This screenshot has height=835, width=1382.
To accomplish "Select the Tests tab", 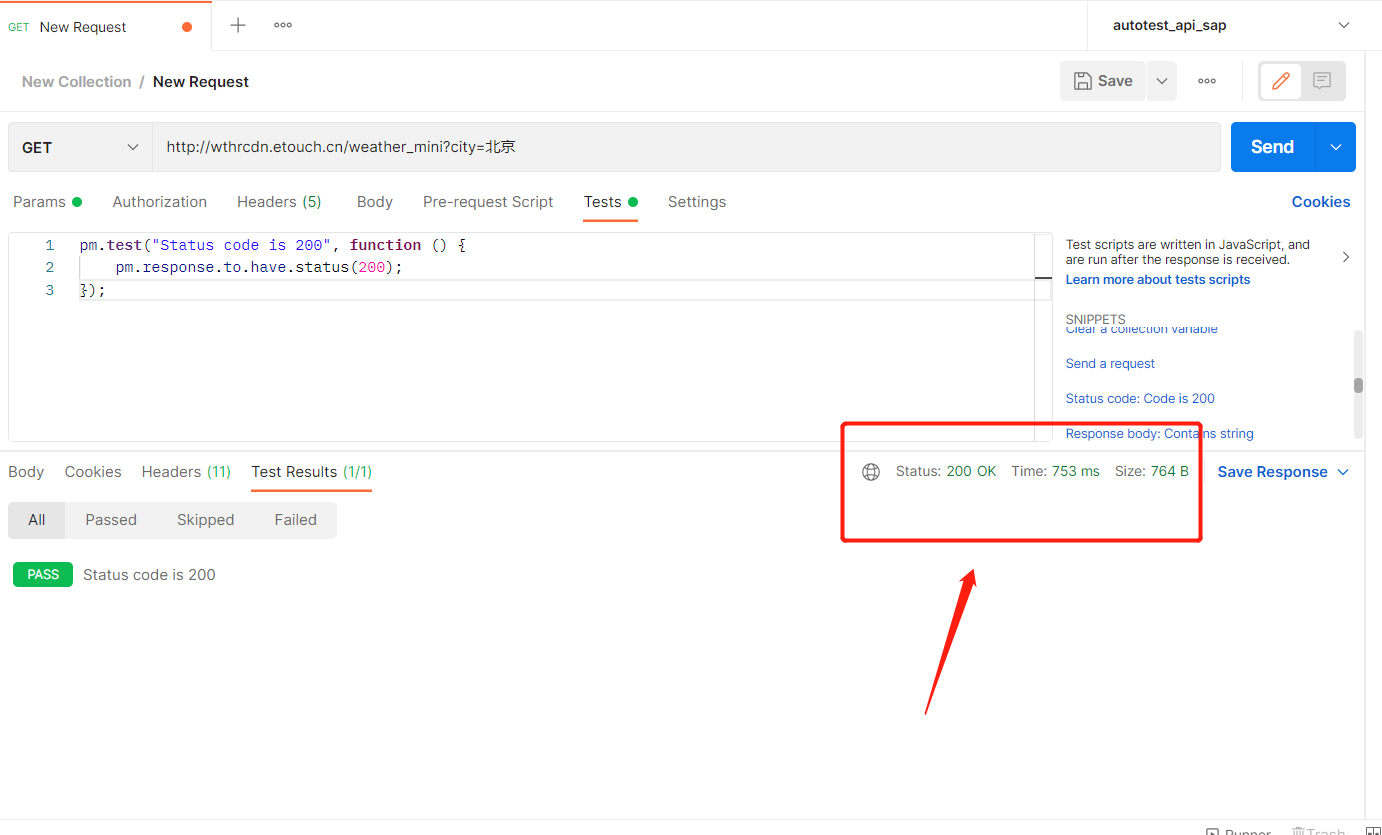I will point(610,202).
